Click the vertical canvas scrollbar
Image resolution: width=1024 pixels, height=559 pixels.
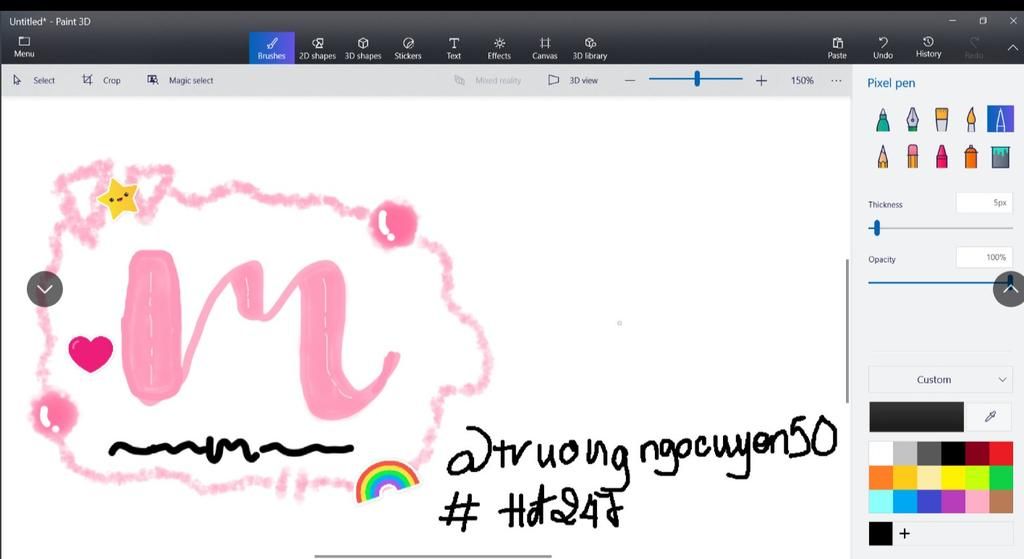(847, 330)
